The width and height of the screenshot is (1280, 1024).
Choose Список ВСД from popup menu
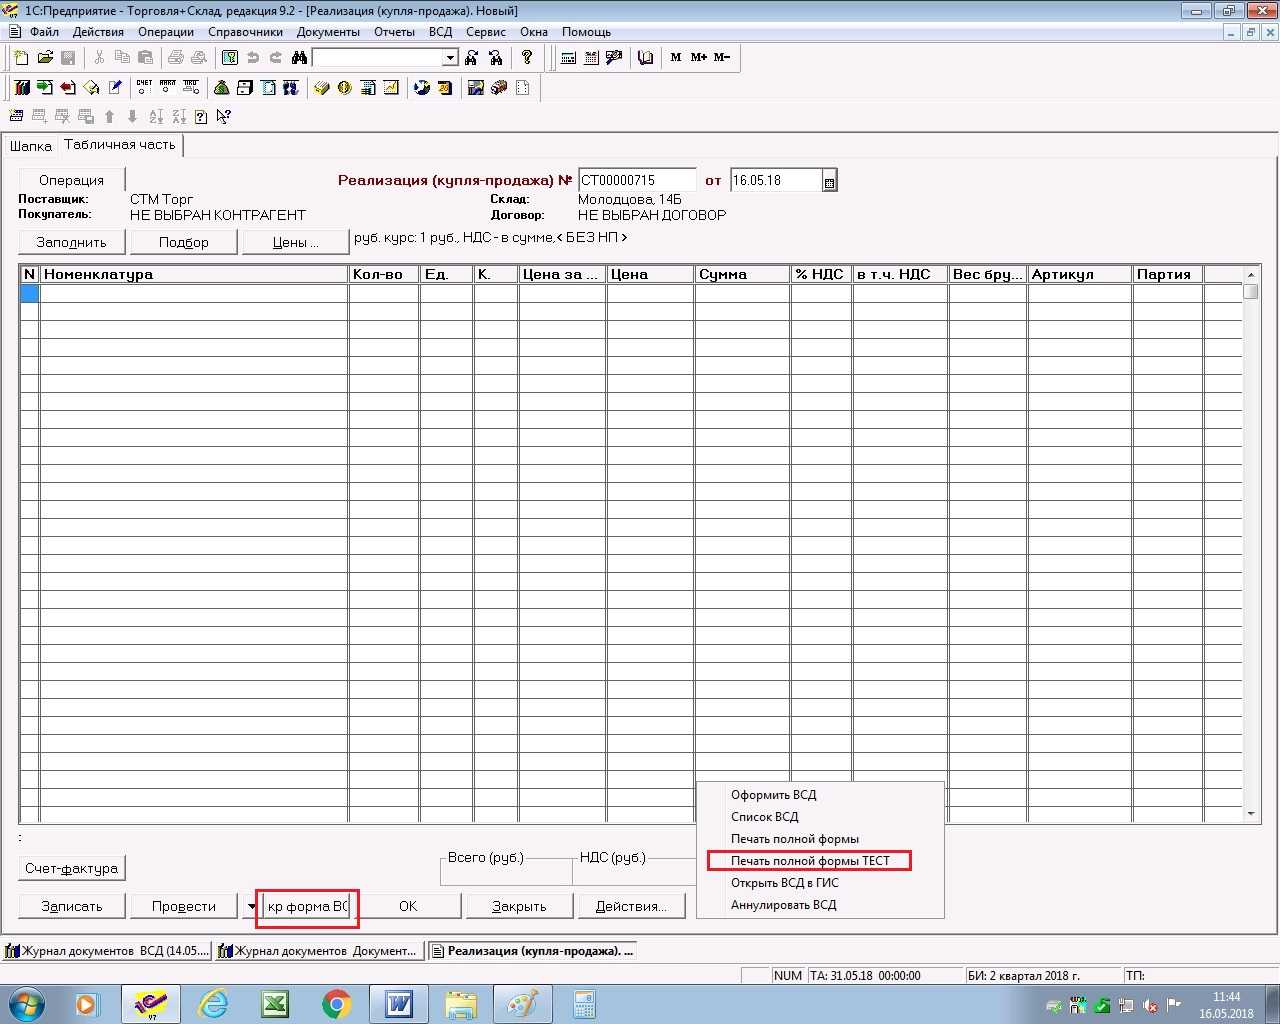764,817
